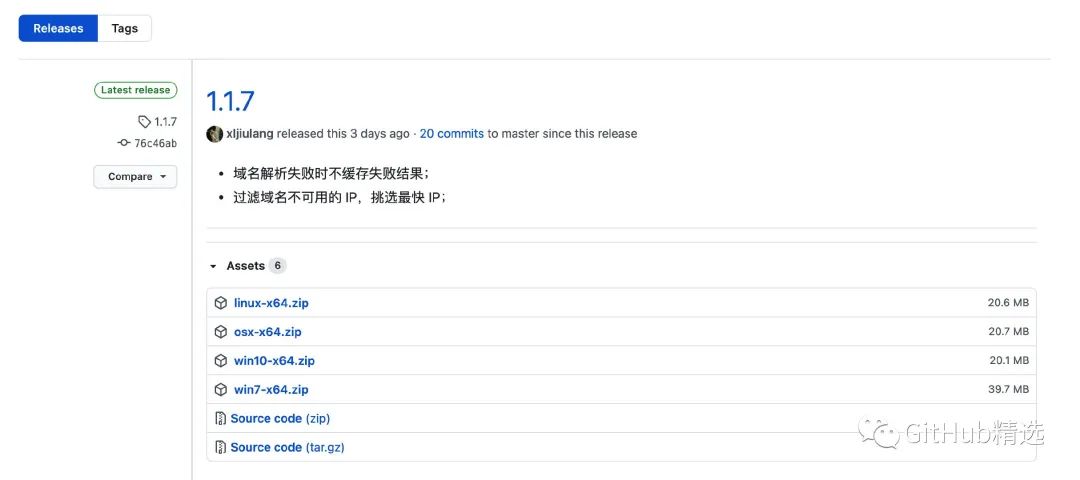The width and height of the screenshot is (1080, 480).
Task: Click the package icon beside osx-x64.zip
Action: click(x=220, y=332)
